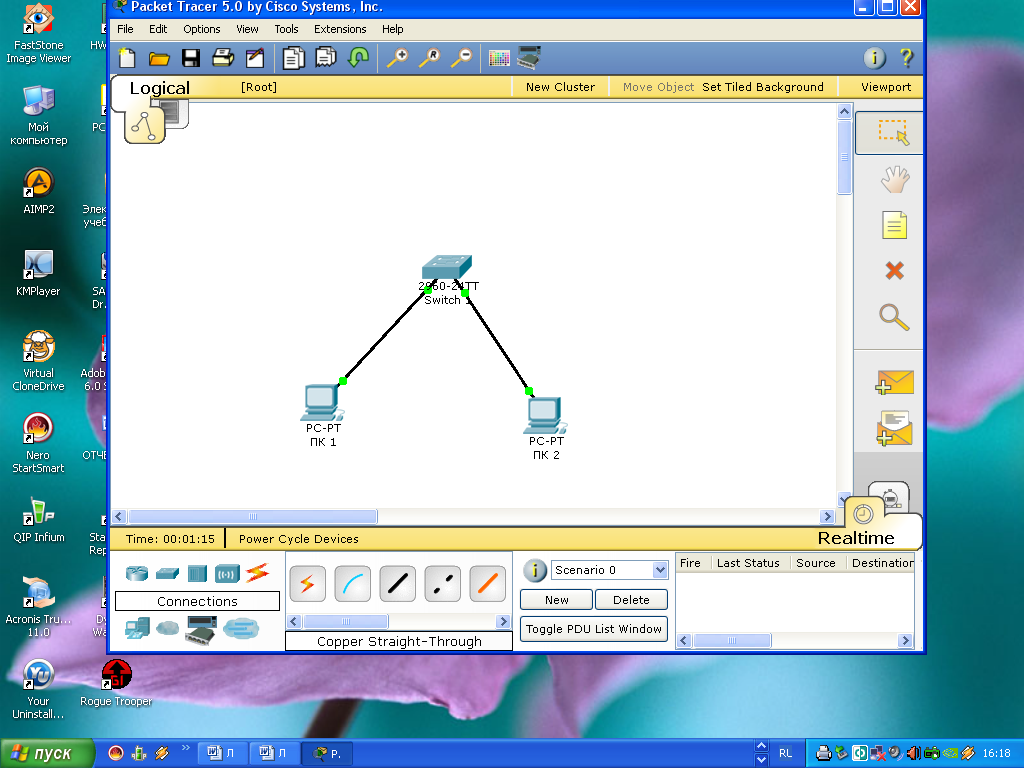Click the Delete scenario button
Viewport: 1024px width, 768px height.
pos(632,600)
